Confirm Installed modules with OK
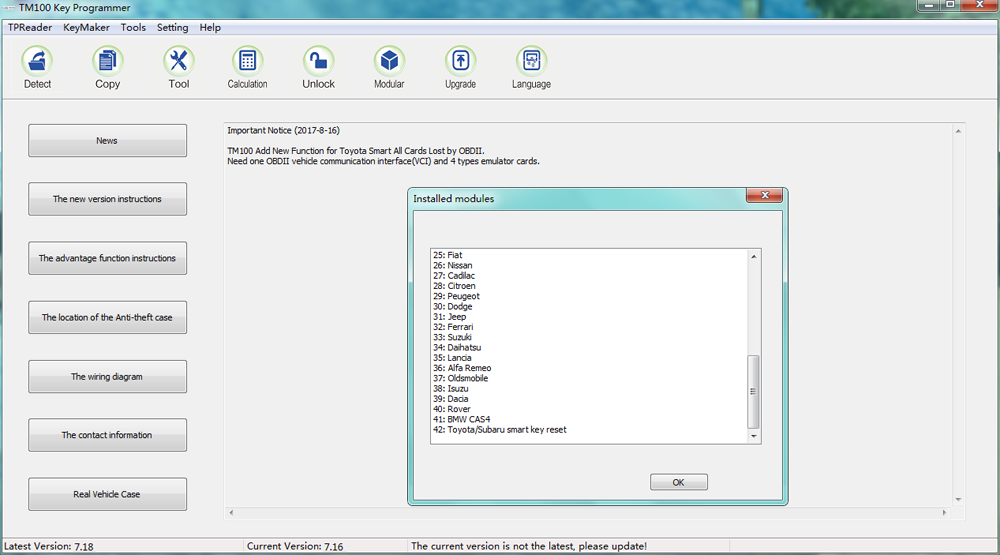 click(x=679, y=482)
